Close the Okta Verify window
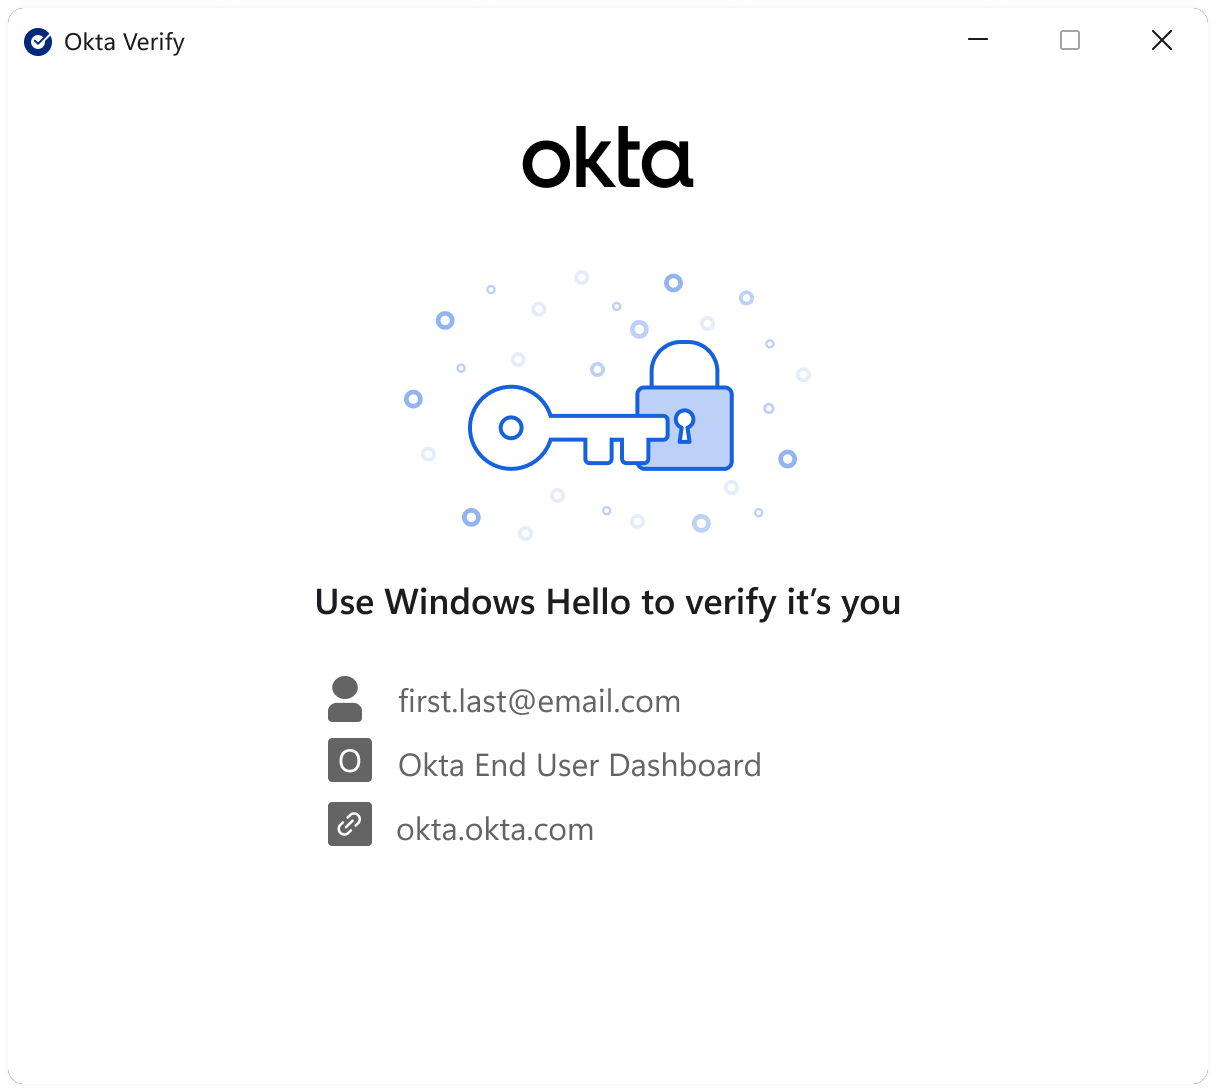 (1161, 40)
